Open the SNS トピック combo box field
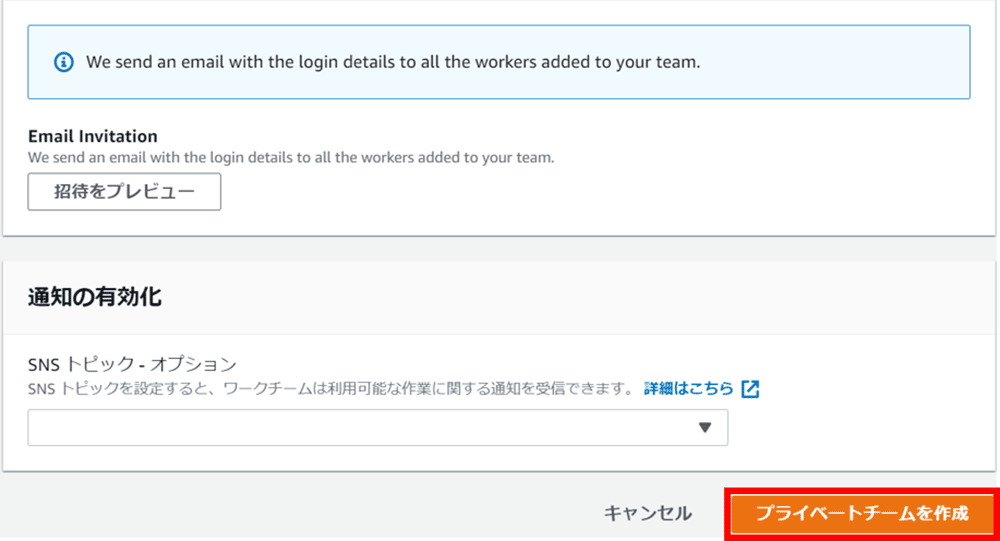Image resolution: width=1000 pixels, height=541 pixels. (x=360, y=427)
